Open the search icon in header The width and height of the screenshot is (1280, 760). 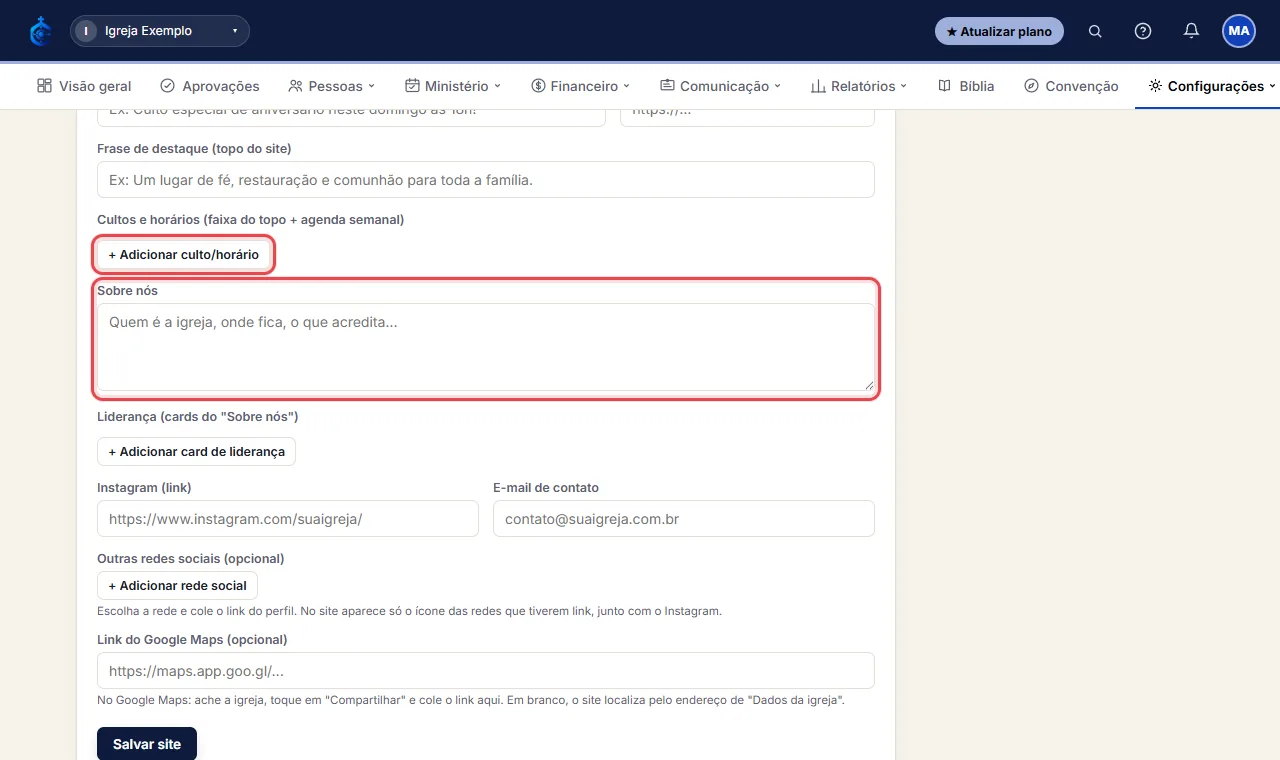pyautogui.click(x=1095, y=31)
